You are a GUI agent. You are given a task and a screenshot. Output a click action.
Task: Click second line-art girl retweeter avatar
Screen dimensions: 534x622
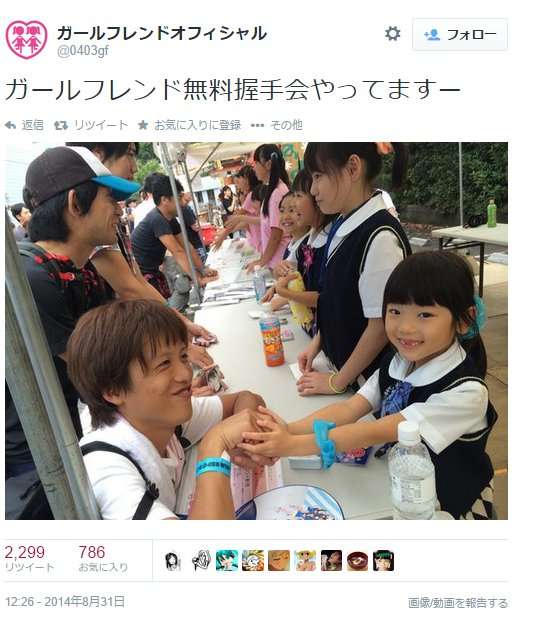[201, 561]
